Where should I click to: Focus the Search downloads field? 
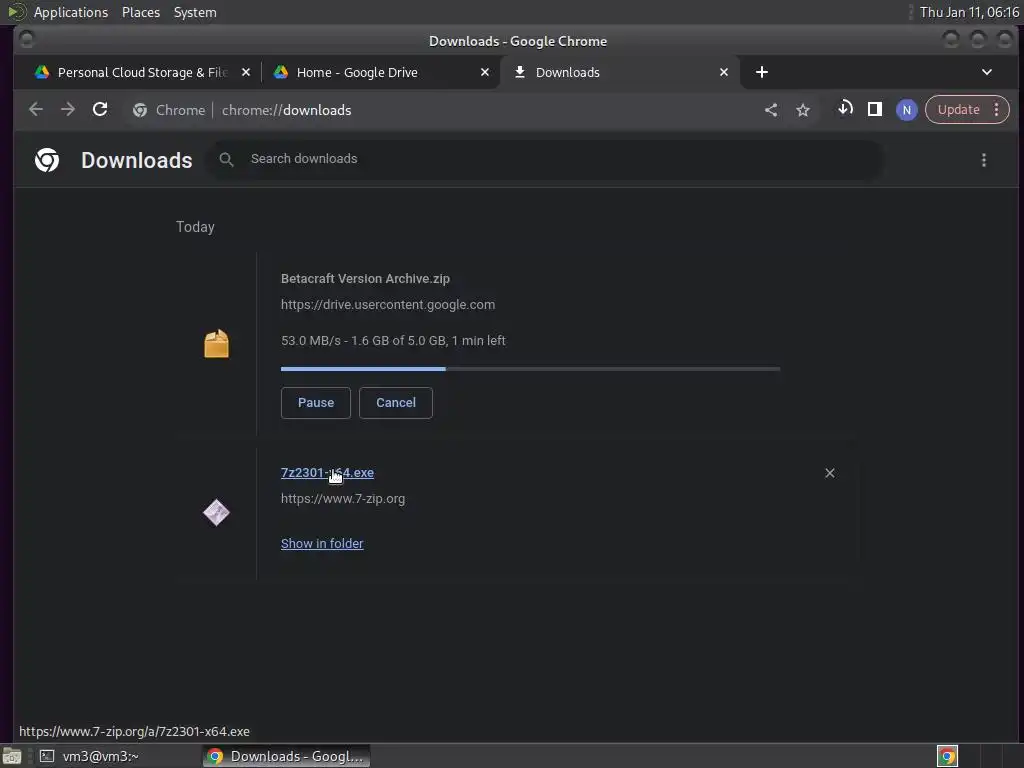point(545,159)
